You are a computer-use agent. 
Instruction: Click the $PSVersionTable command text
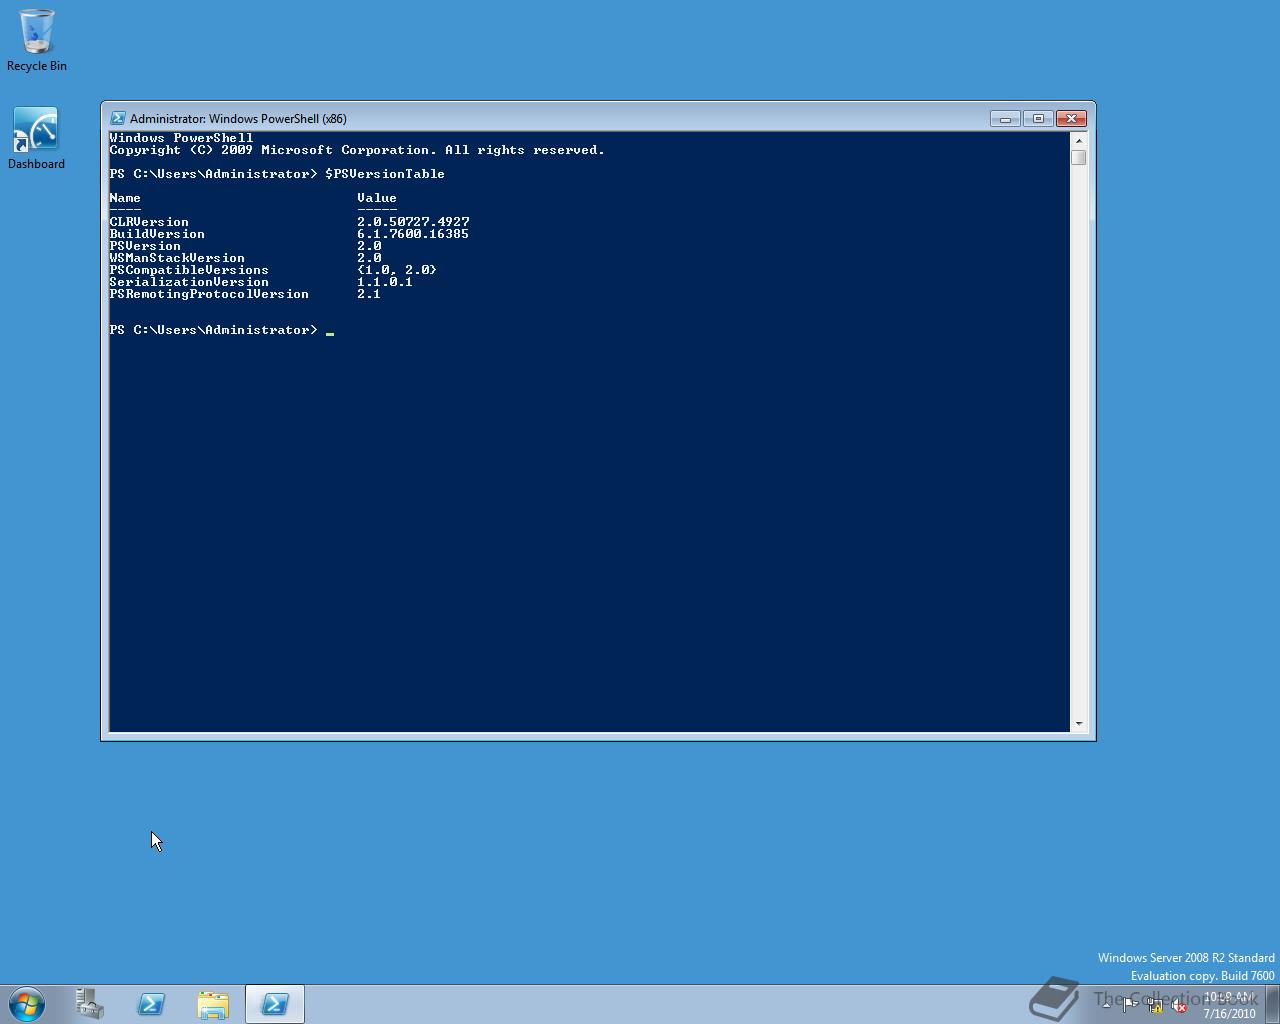click(x=385, y=174)
